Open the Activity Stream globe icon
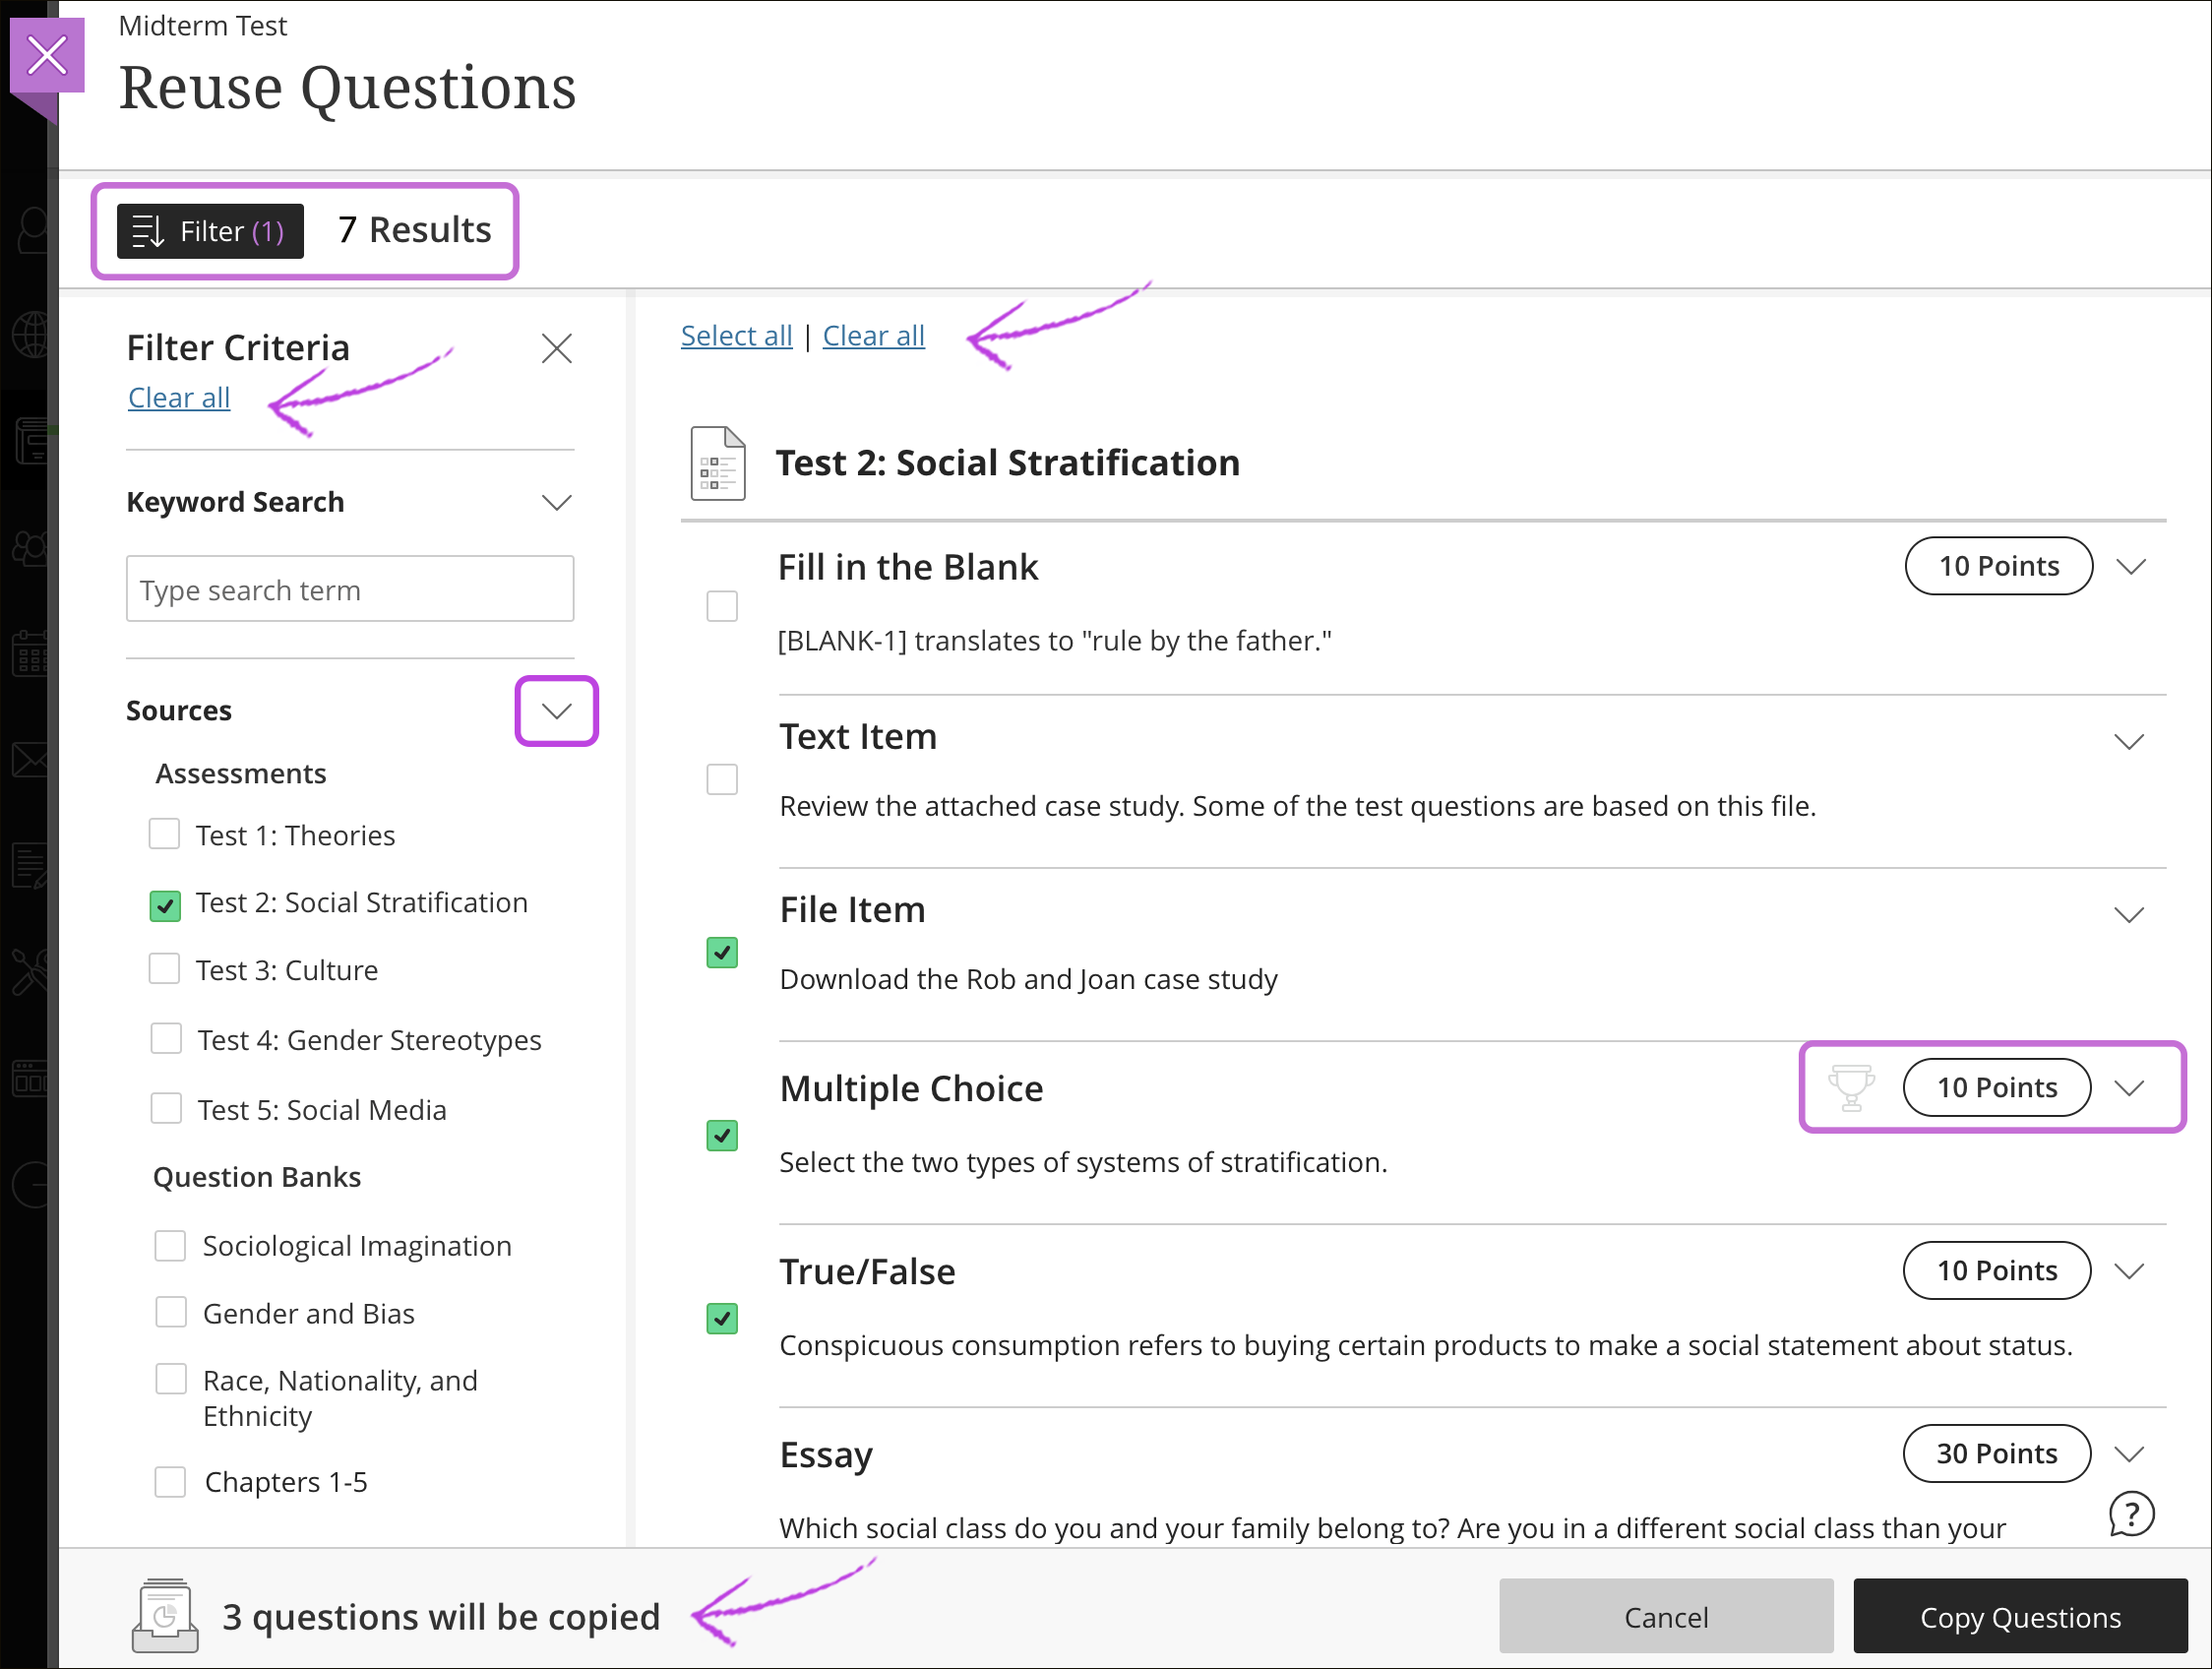The width and height of the screenshot is (2212, 1669). pyautogui.click(x=30, y=335)
